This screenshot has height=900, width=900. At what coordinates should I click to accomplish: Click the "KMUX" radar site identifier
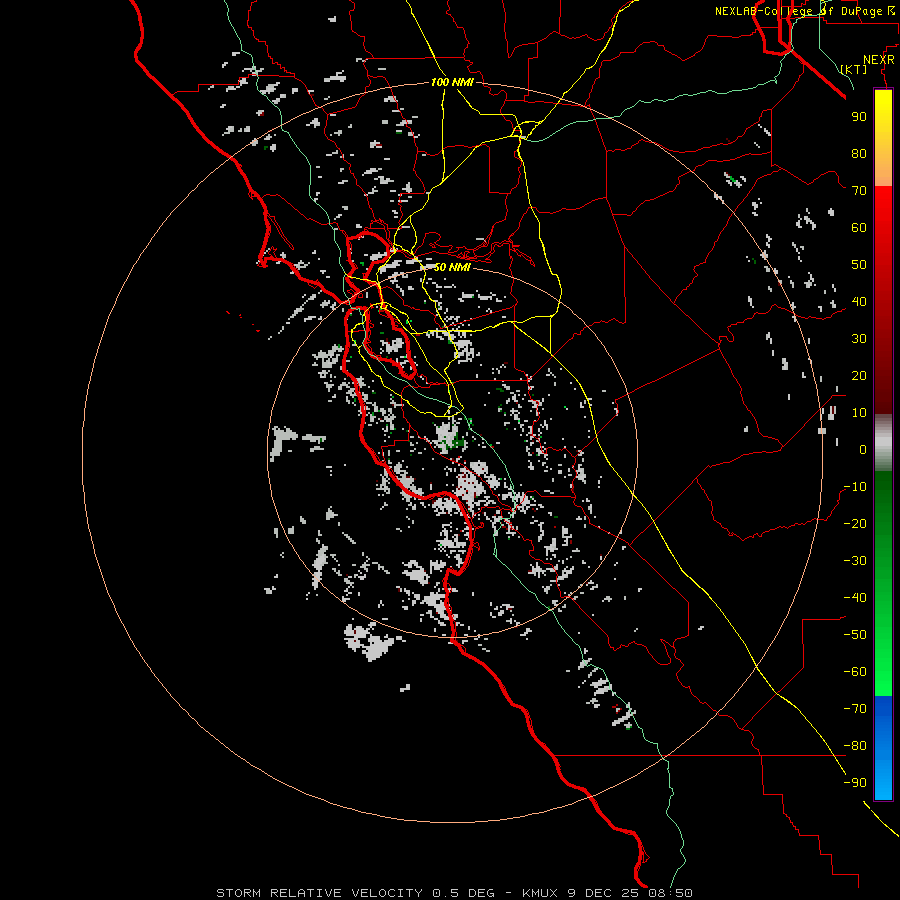click(542, 893)
